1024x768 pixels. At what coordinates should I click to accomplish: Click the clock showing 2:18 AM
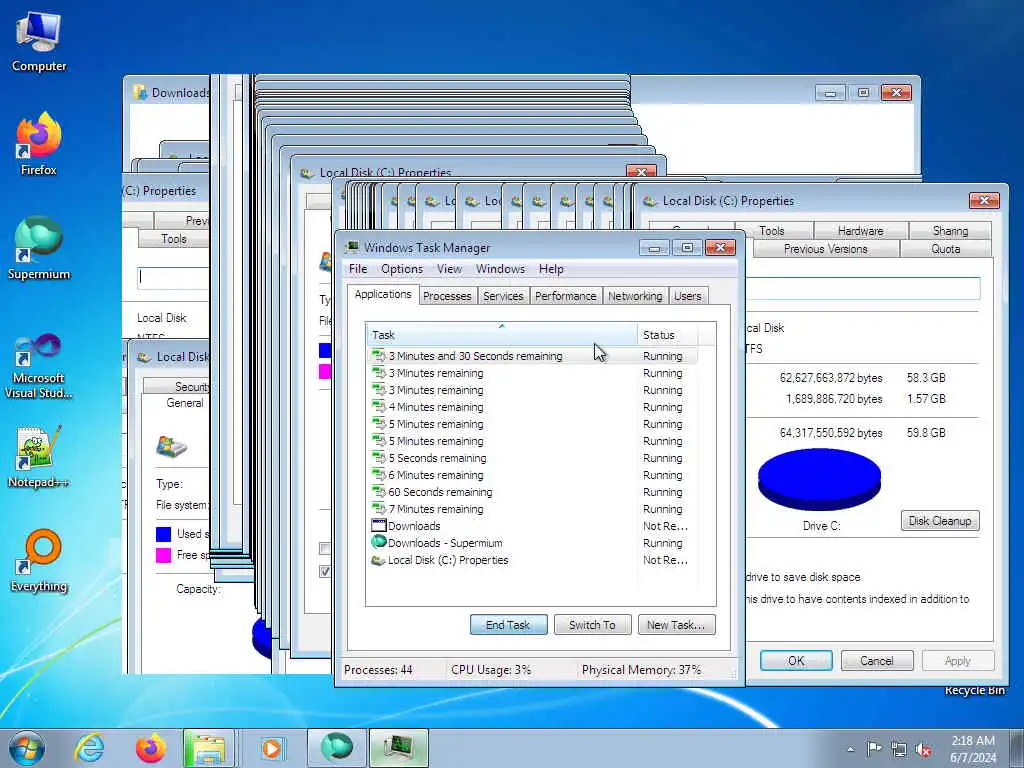(x=973, y=748)
